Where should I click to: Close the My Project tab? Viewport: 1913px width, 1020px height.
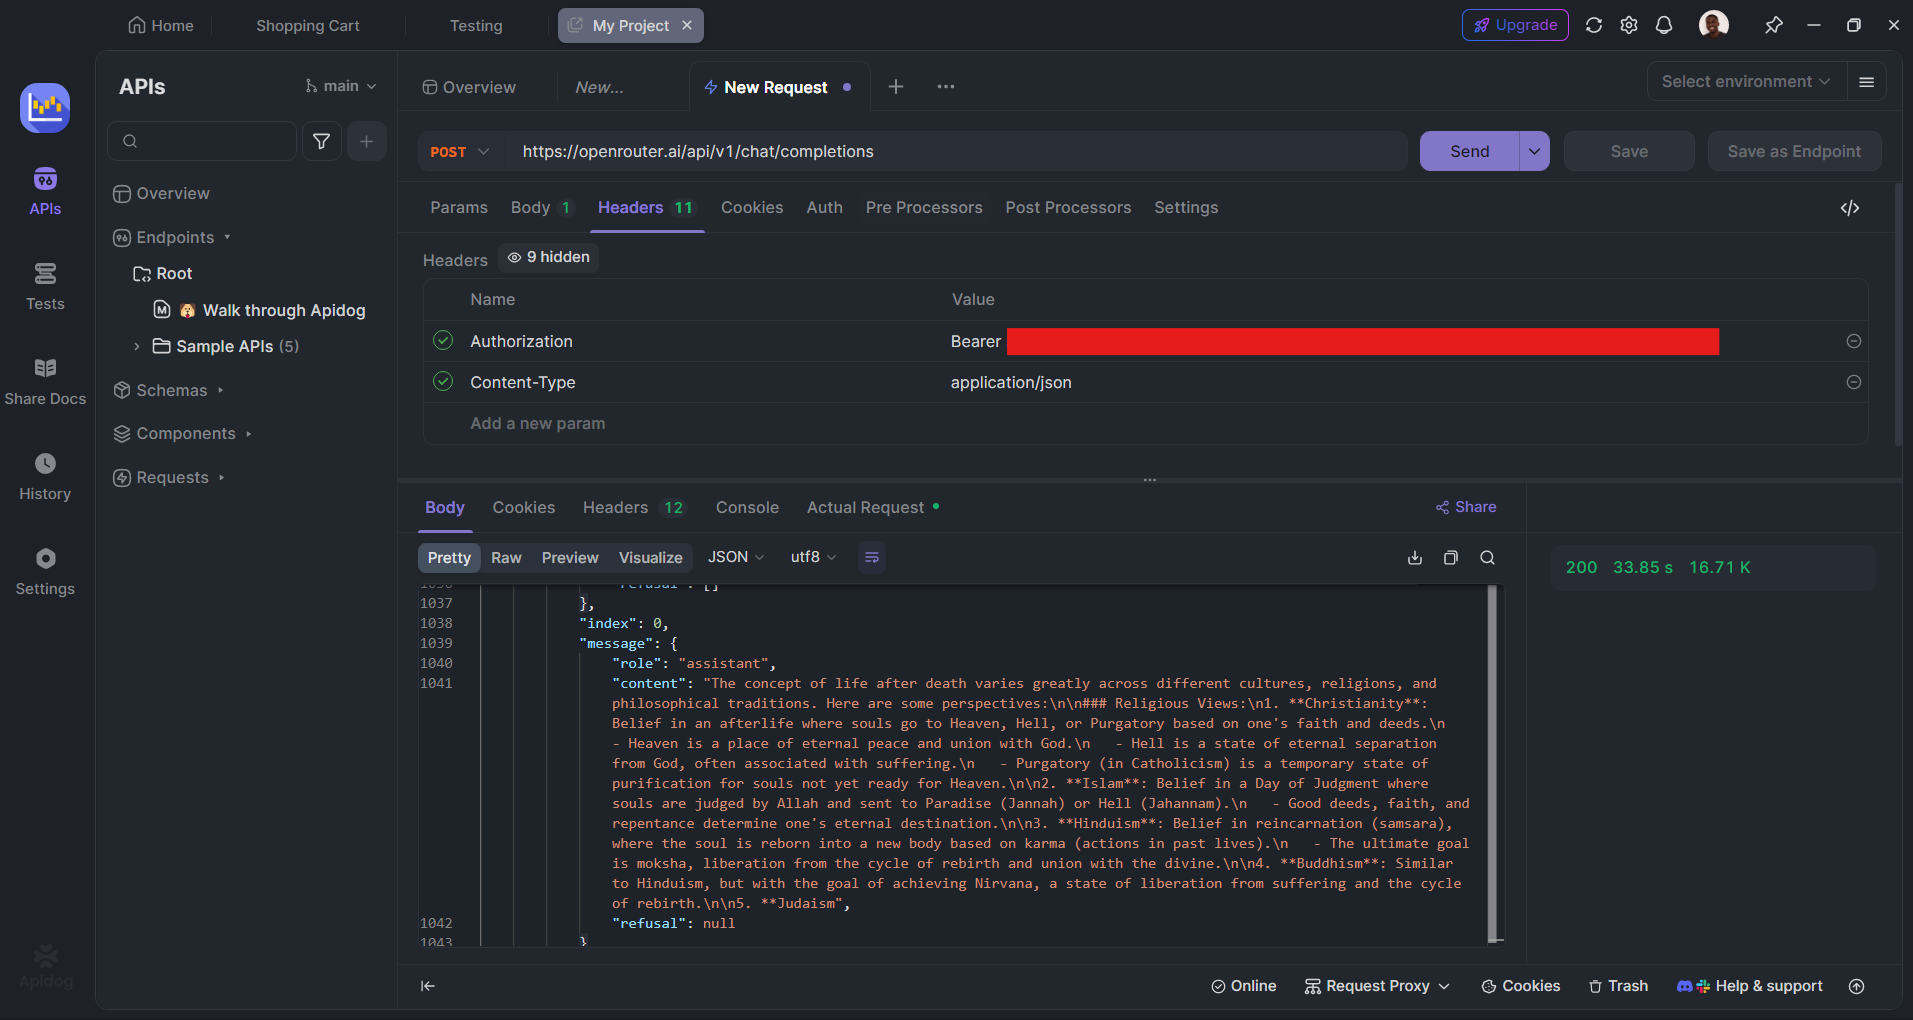pyautogui.click(x=687, y=25)
